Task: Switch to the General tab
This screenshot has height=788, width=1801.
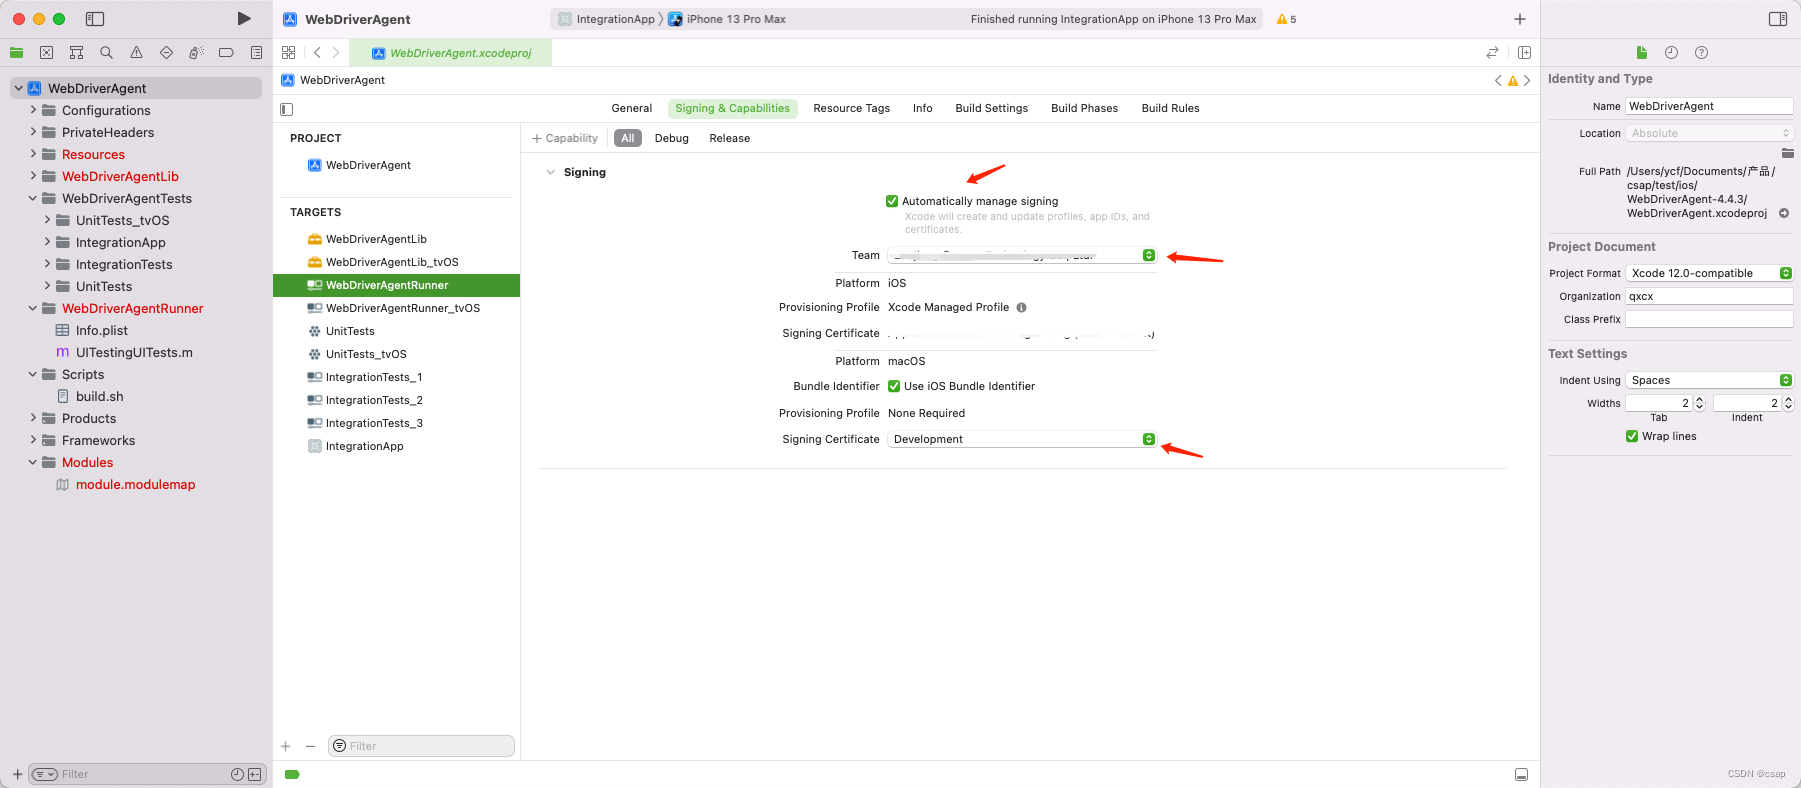Action: (x=631, y=108)
